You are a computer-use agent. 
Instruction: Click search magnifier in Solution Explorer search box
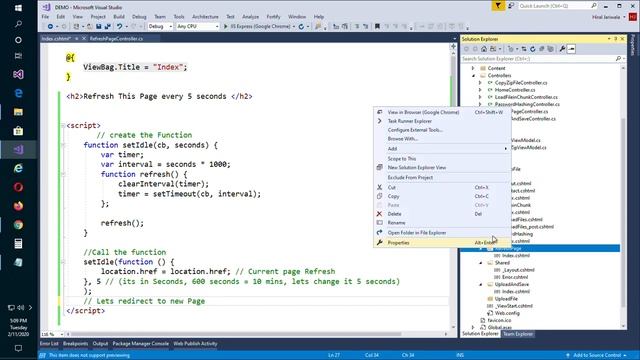click(x=618, y=59)
